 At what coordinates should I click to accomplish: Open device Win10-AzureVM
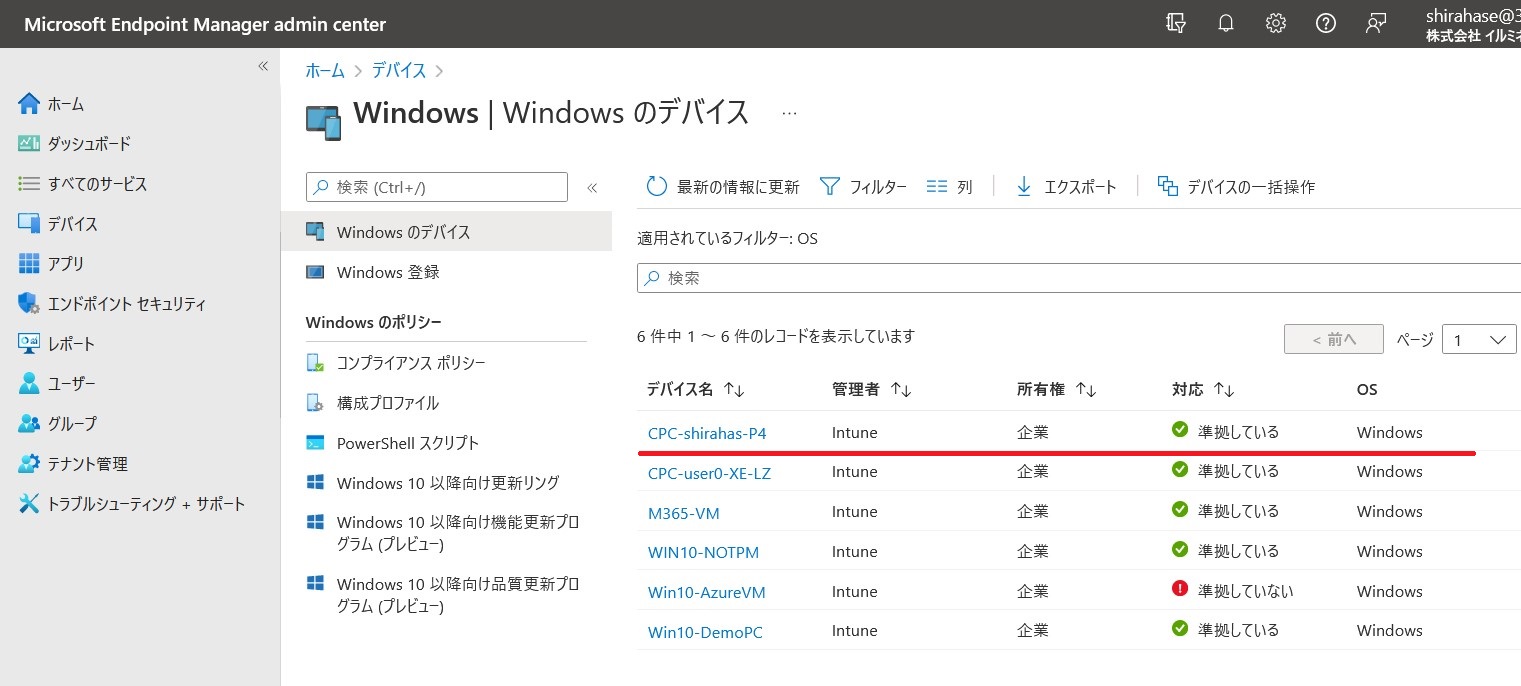pos(707,592)
